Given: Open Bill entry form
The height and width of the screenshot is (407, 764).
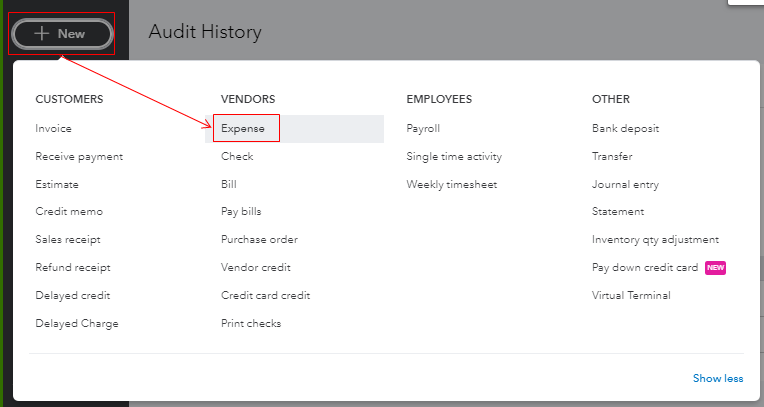Looking at the screenshot, I should click(x=229, y=185).
